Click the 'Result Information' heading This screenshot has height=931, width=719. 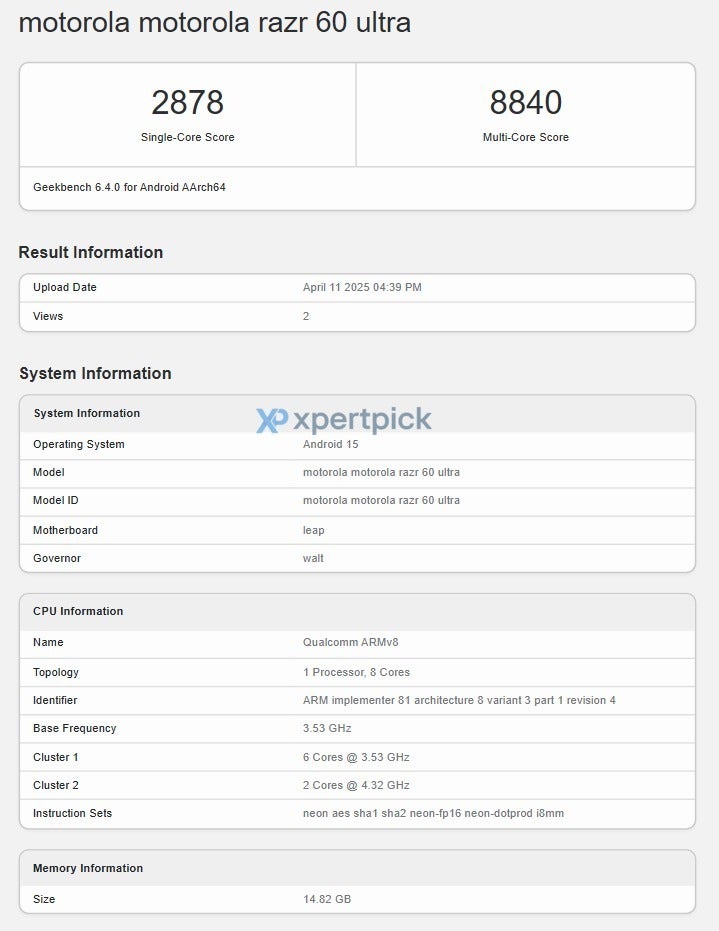point(90,252)
